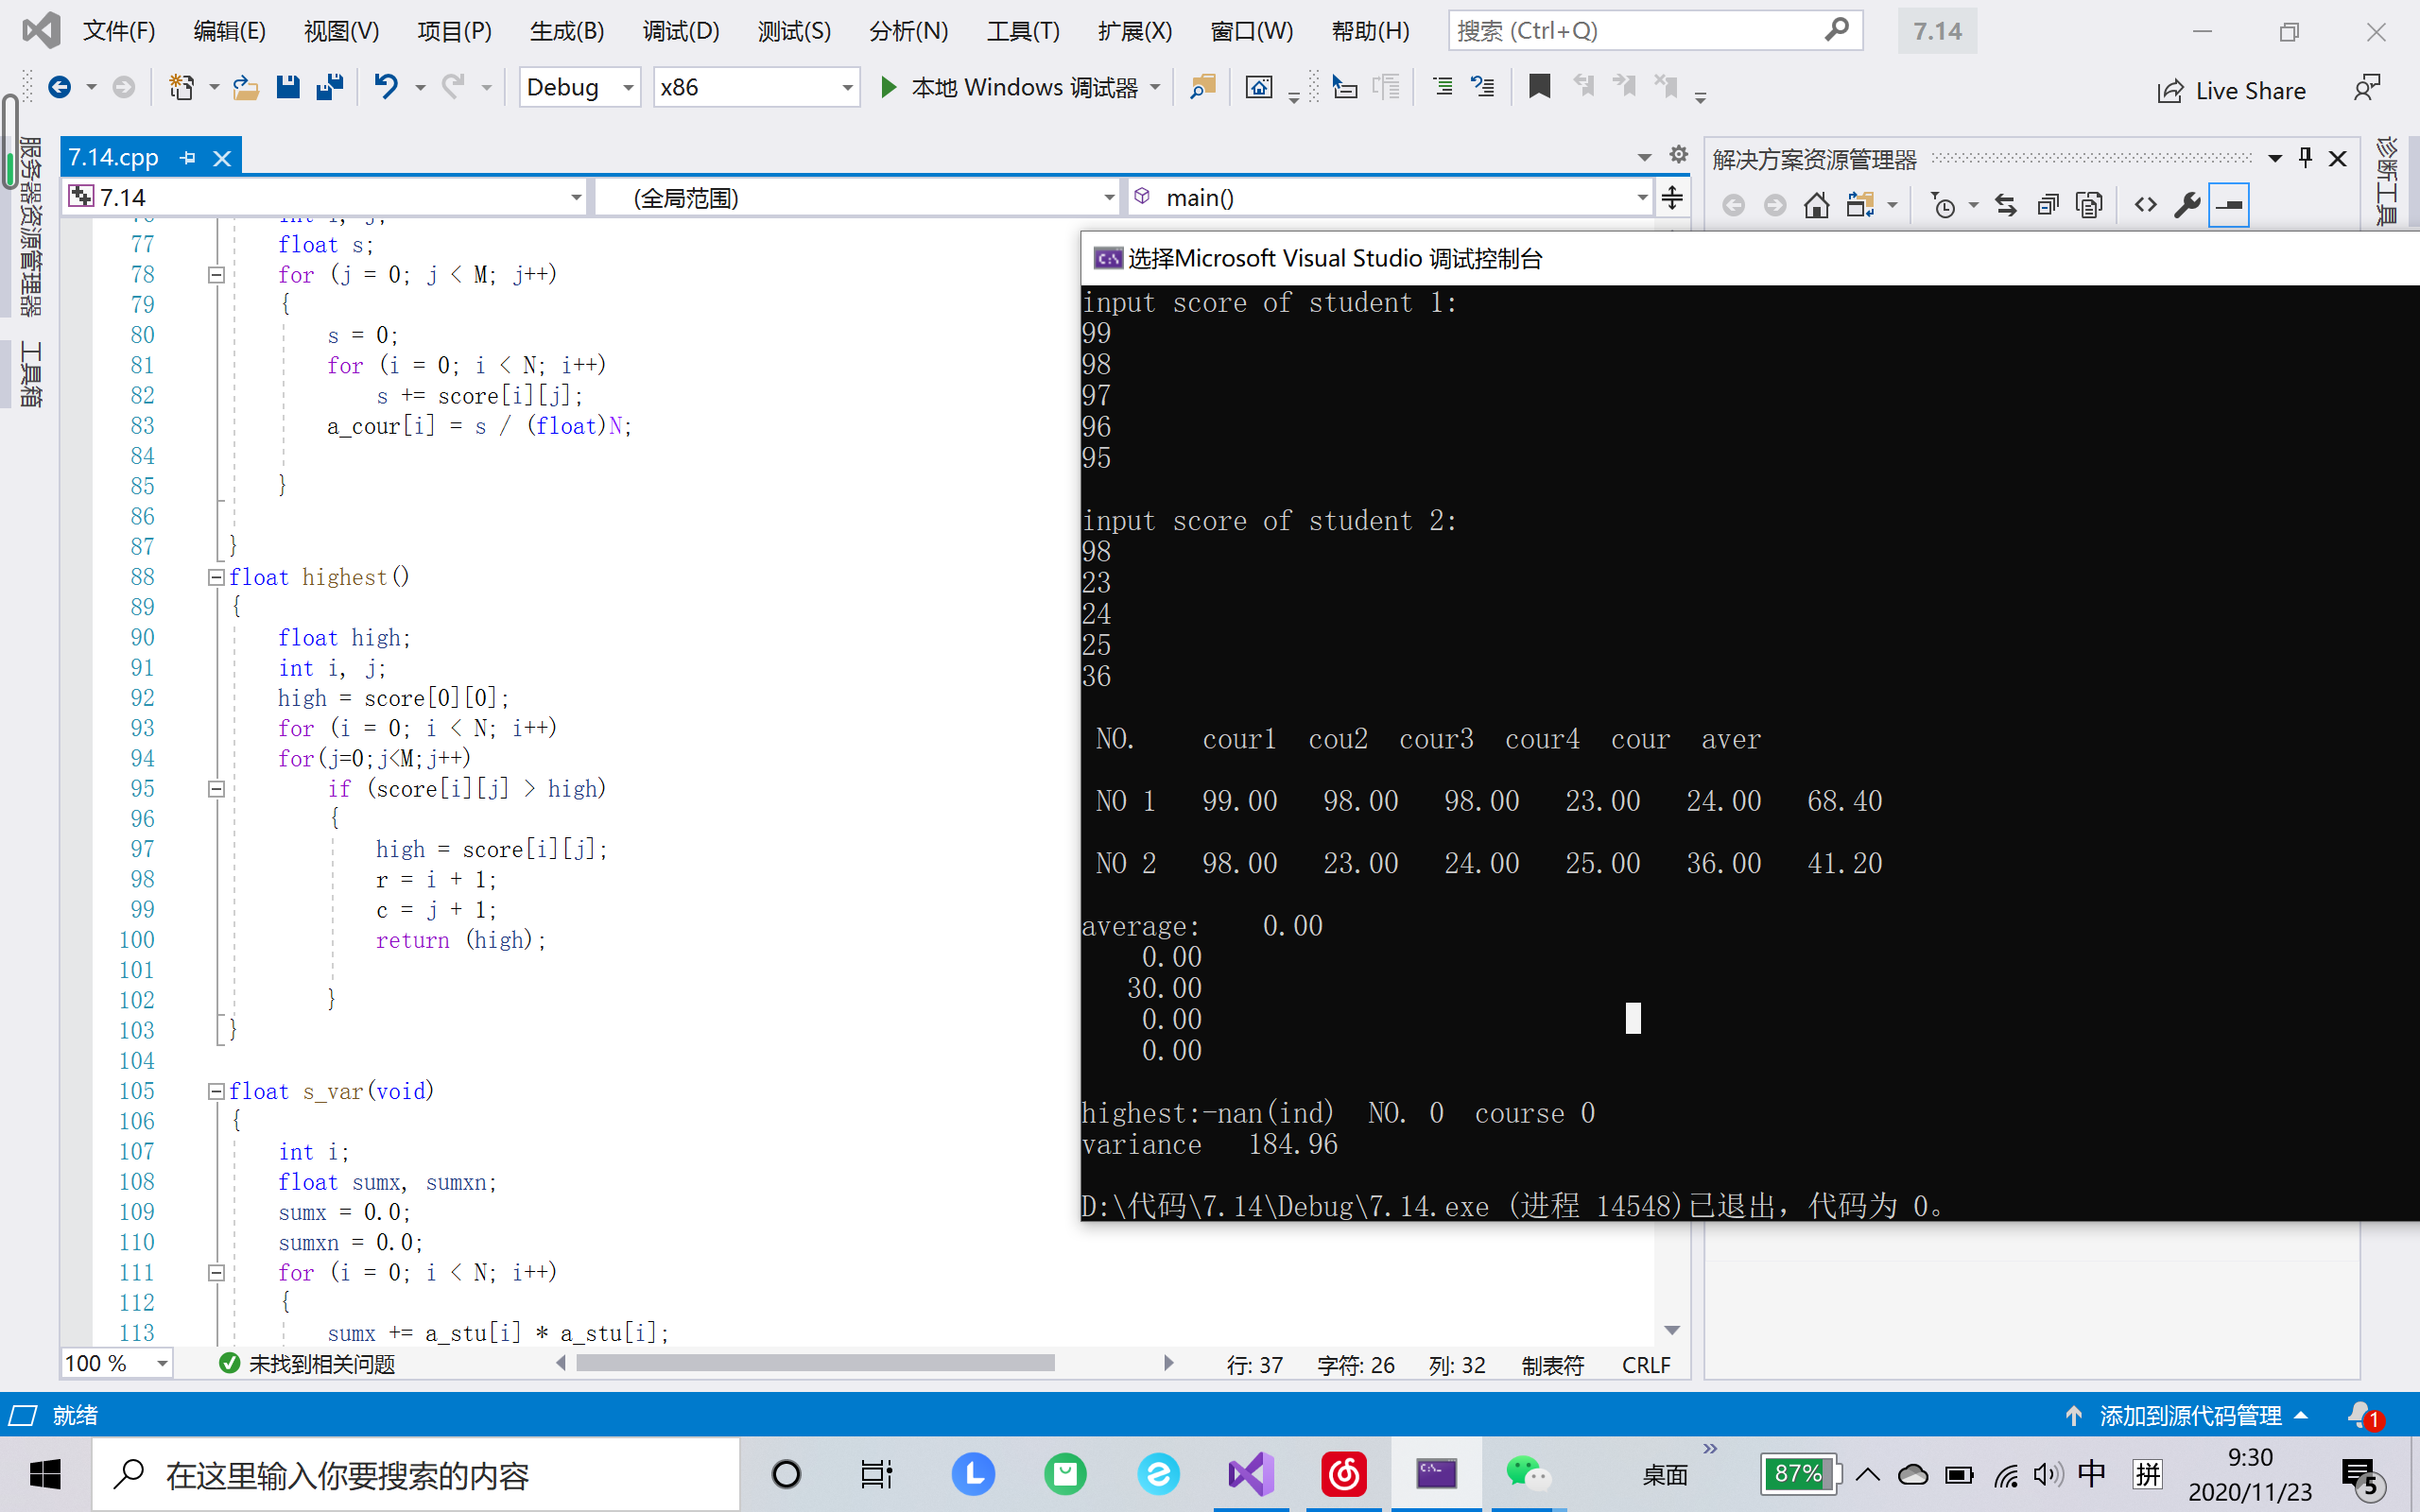Open WeChat from the taskbar
This screenshot has width=2420, height=1512.
1527,1474
